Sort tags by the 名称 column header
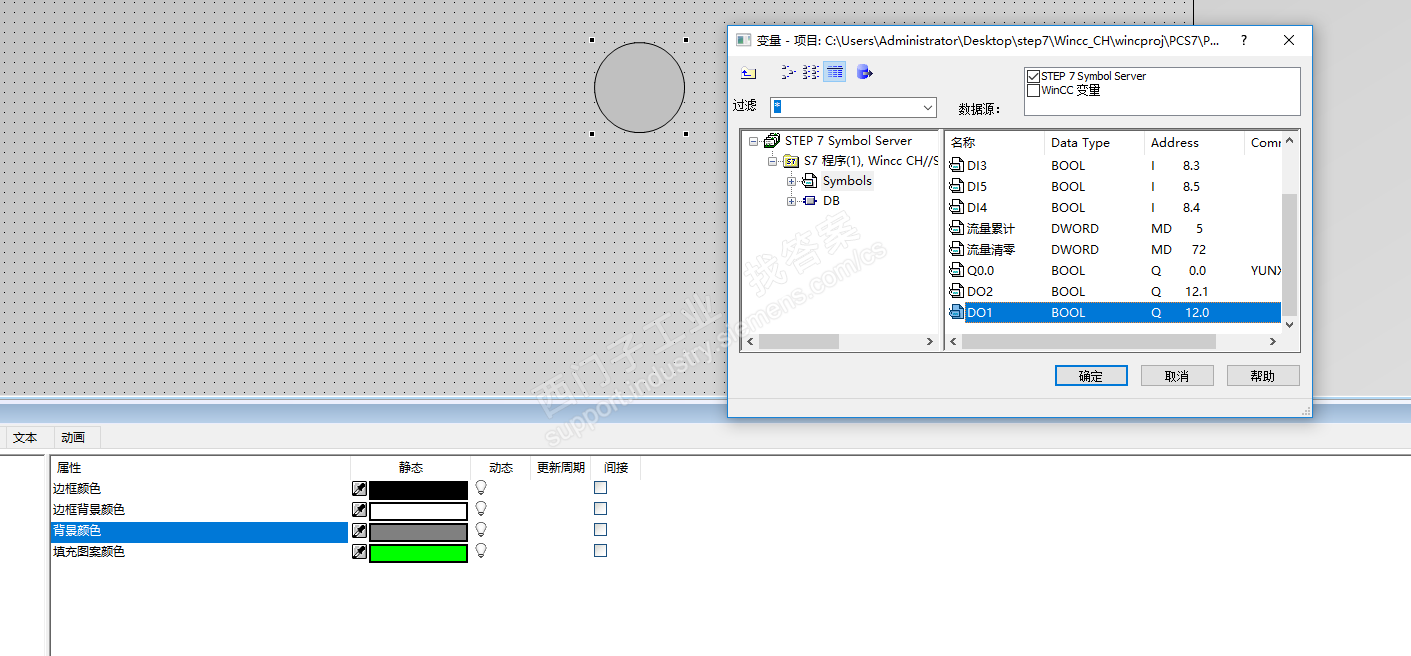1411x656 pixels. pyautogui.click(x=995, y=143)
